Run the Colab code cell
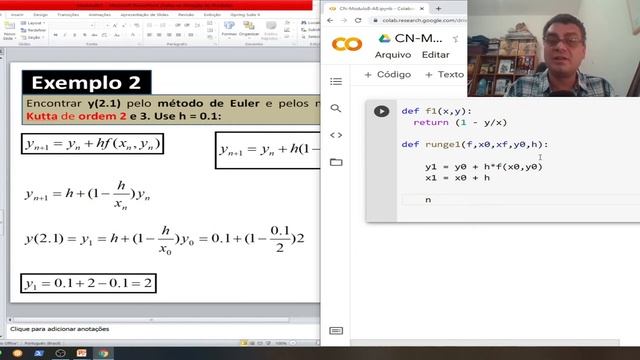The width and height of the screenshot is (640, 360). pos(381,111)
